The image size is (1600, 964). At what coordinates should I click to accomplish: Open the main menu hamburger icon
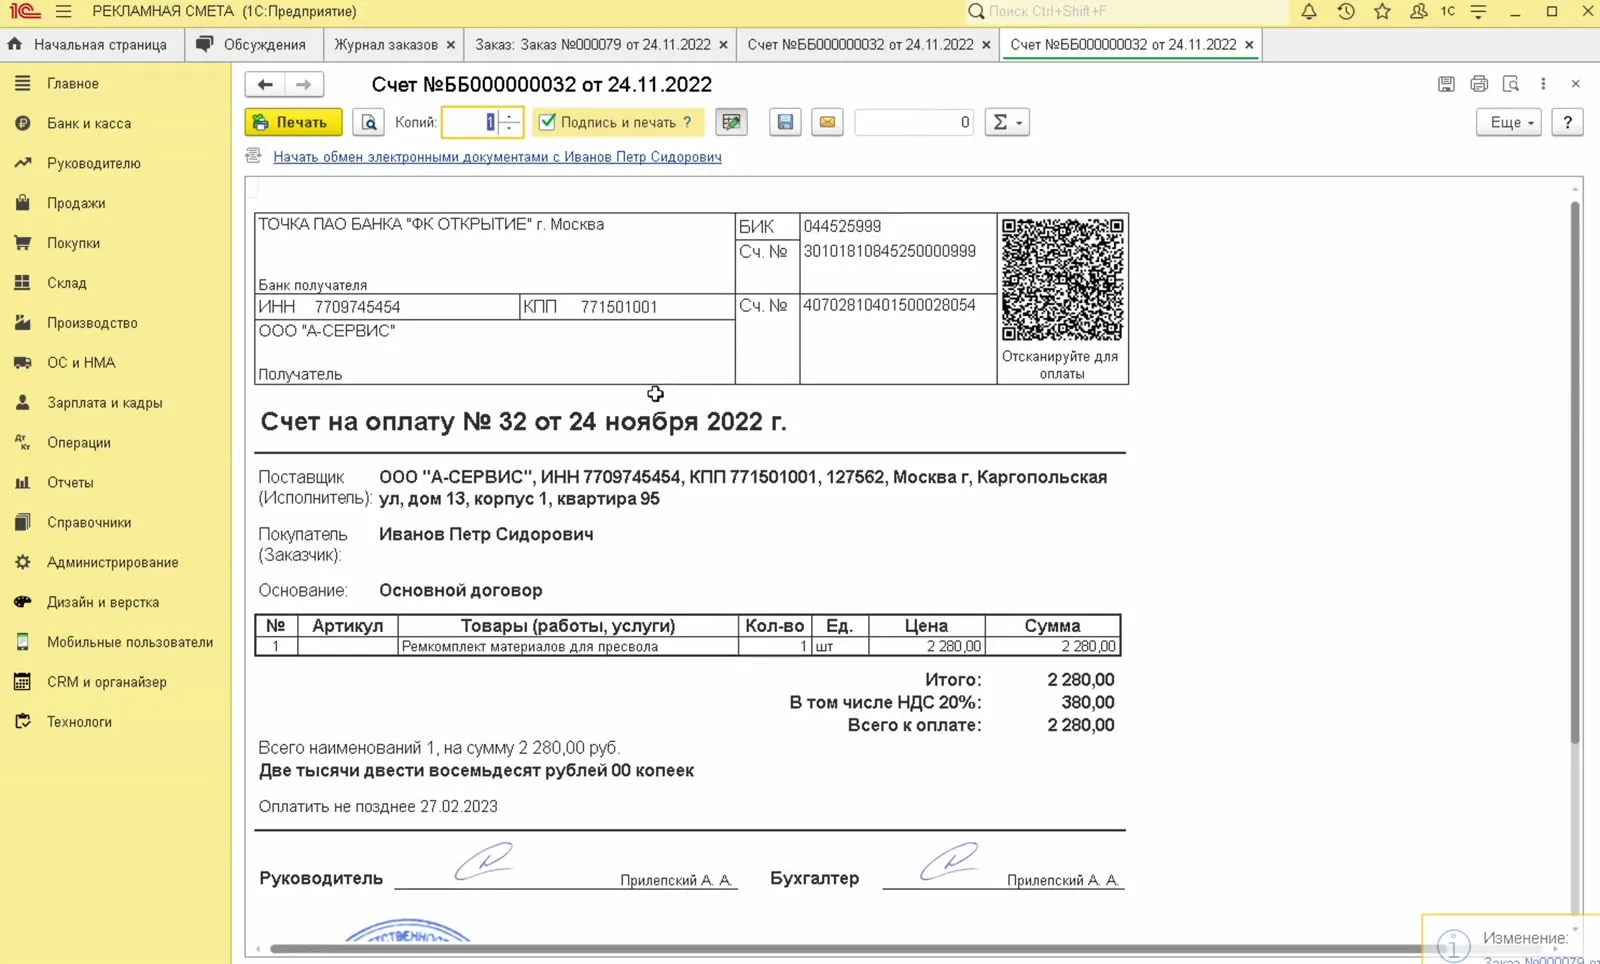tap(64, 12)
